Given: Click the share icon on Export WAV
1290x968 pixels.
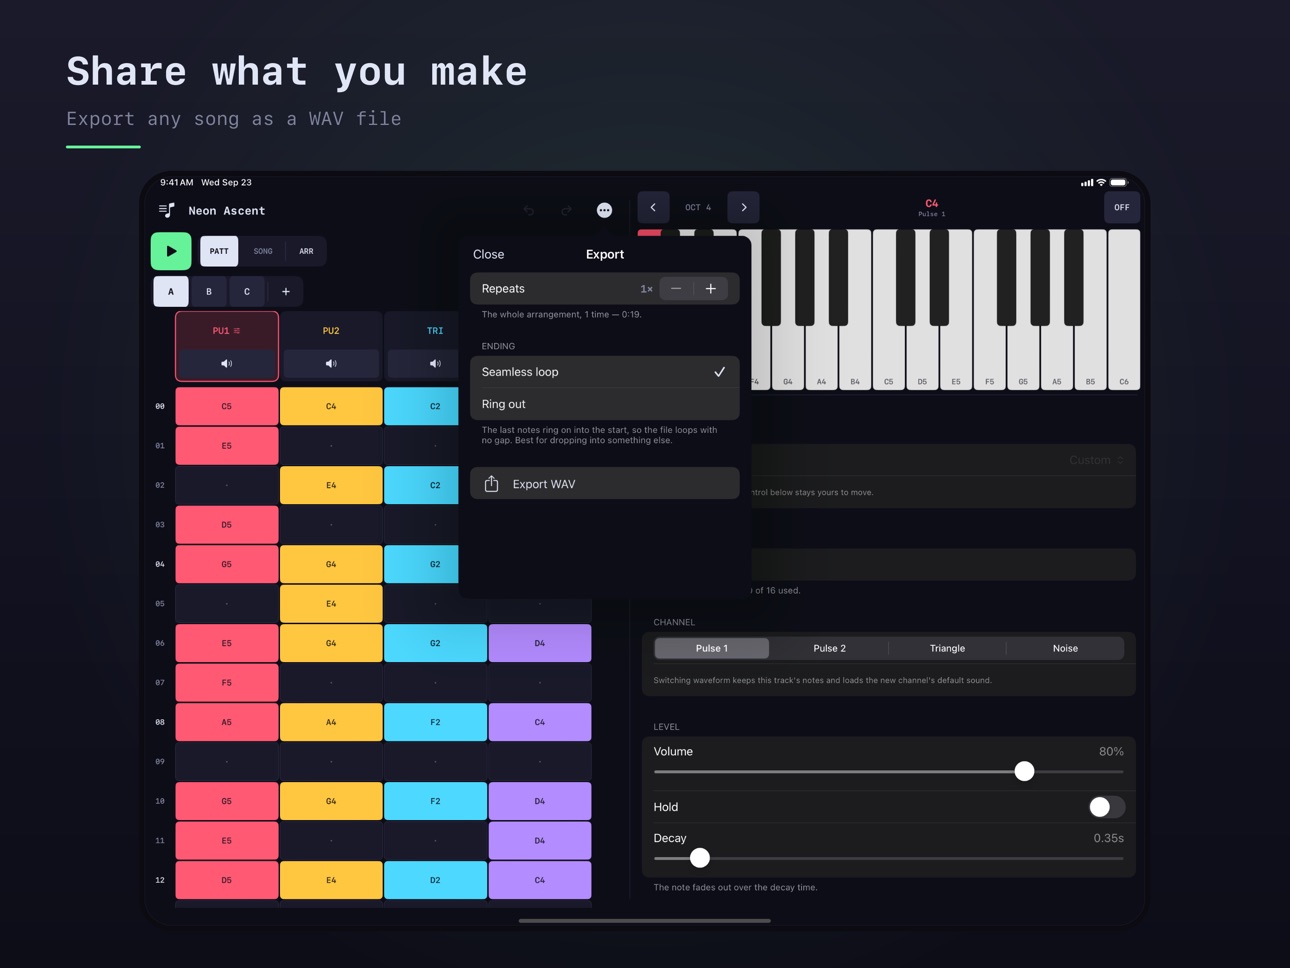Looking at the screenshot, I should point(491,484).
